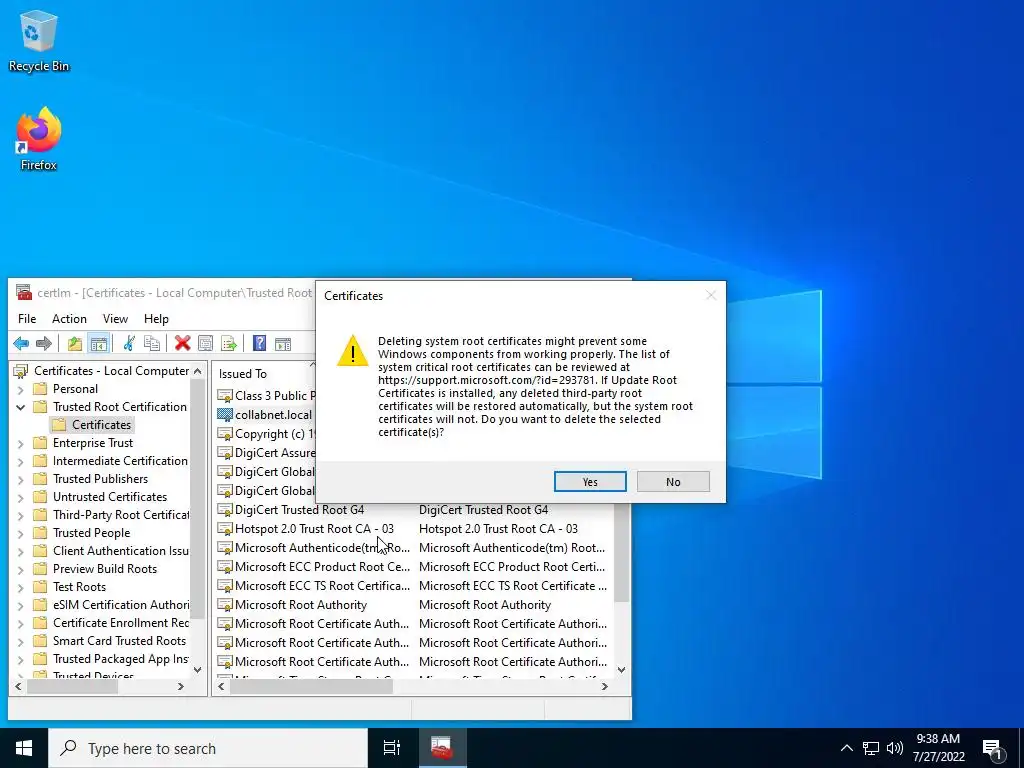Click the certlm icon in the window title bar
Viewport: 1024px width, 768px height.
(24, 293)
